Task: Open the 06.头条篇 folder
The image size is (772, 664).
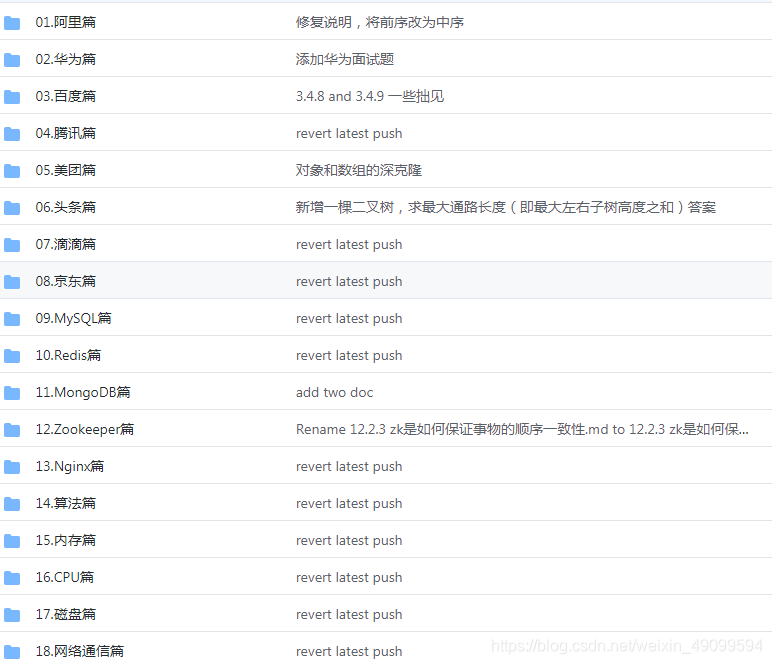Action: click(x=65, y=207)
